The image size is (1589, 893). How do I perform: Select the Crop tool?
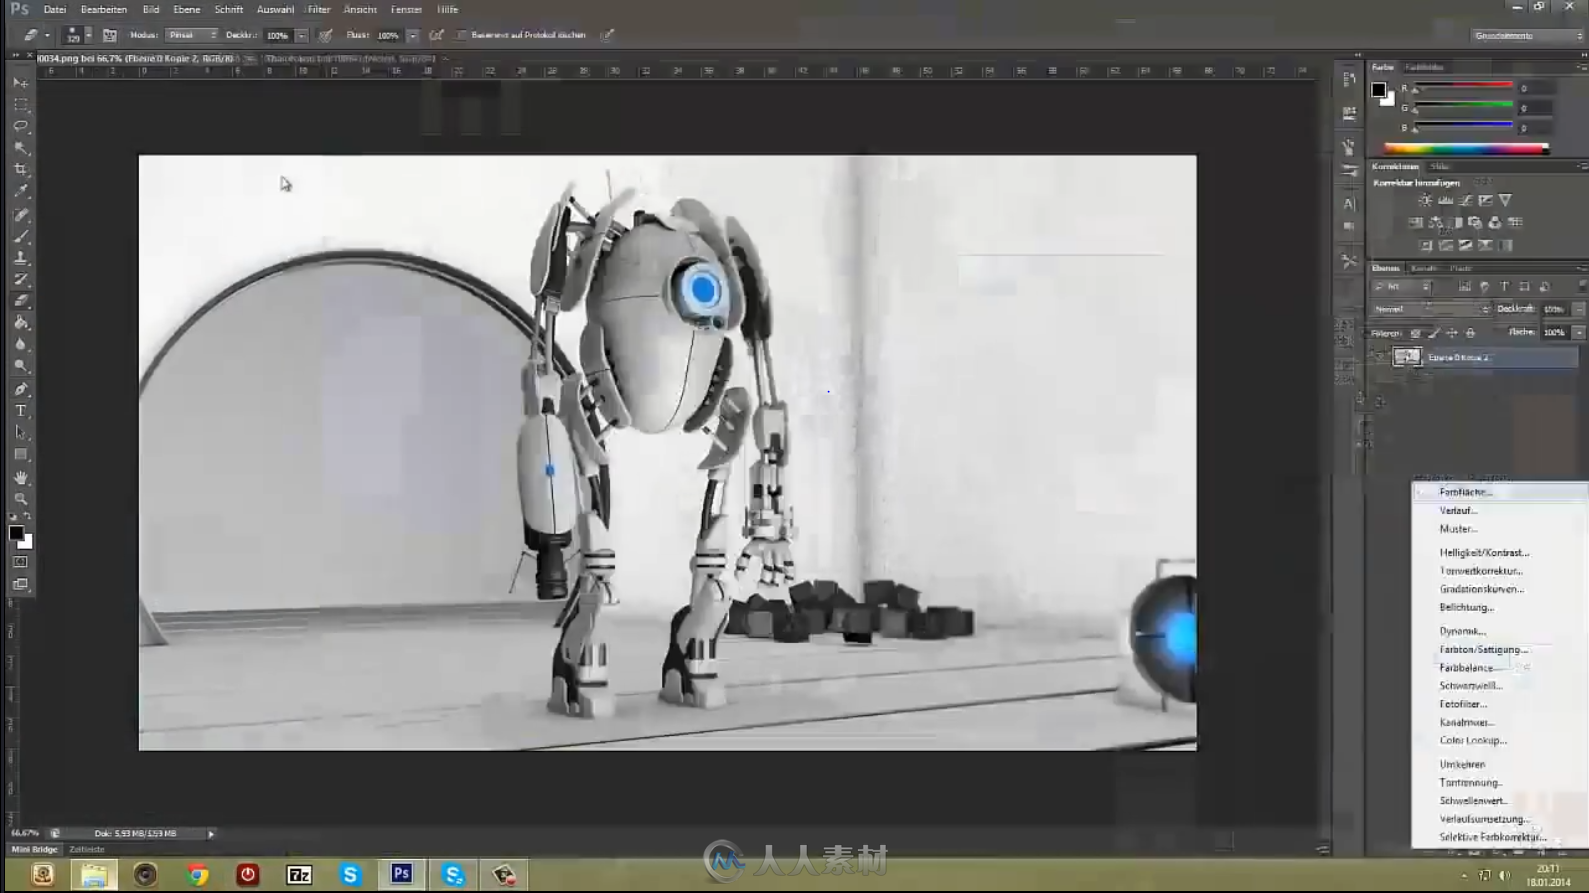(21, 170)
